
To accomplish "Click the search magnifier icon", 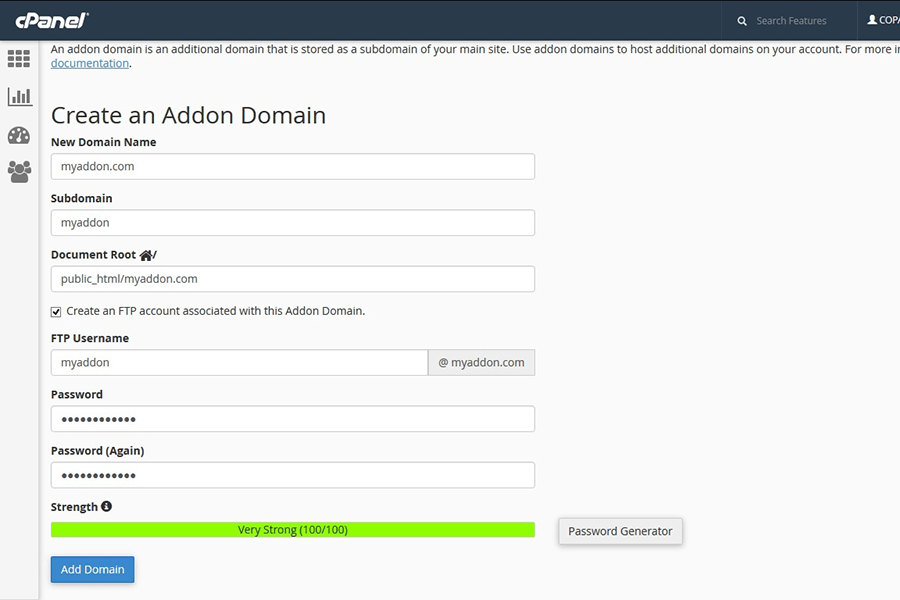I will (x=742, y=21).
